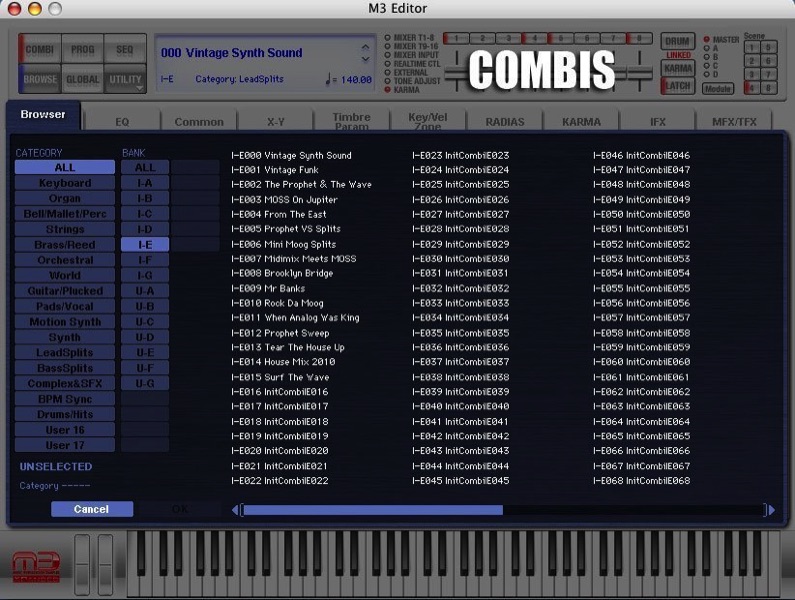
Task: Click the slider below control switch 8
Action: click(x=639, y=73)
